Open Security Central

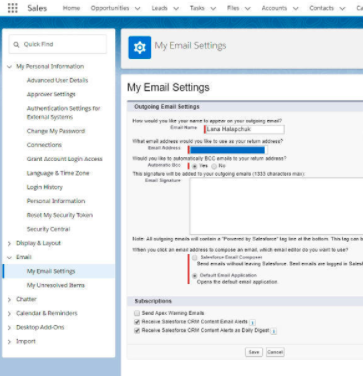48,229
